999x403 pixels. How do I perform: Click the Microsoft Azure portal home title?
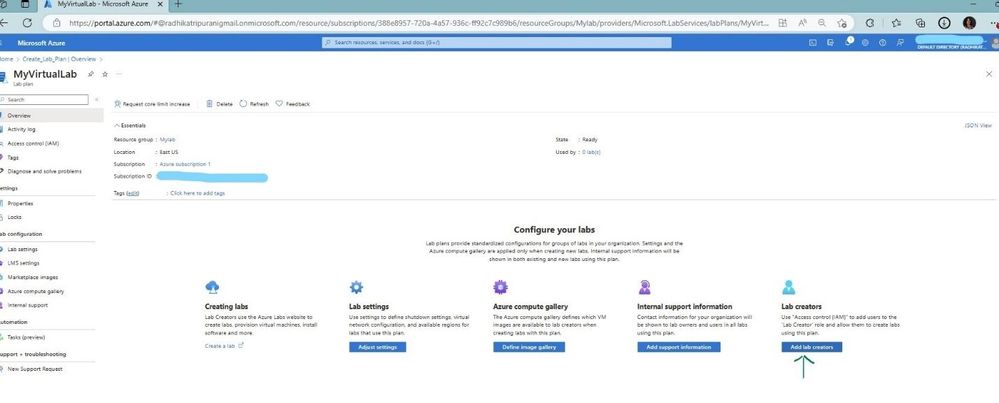(41, 43)
